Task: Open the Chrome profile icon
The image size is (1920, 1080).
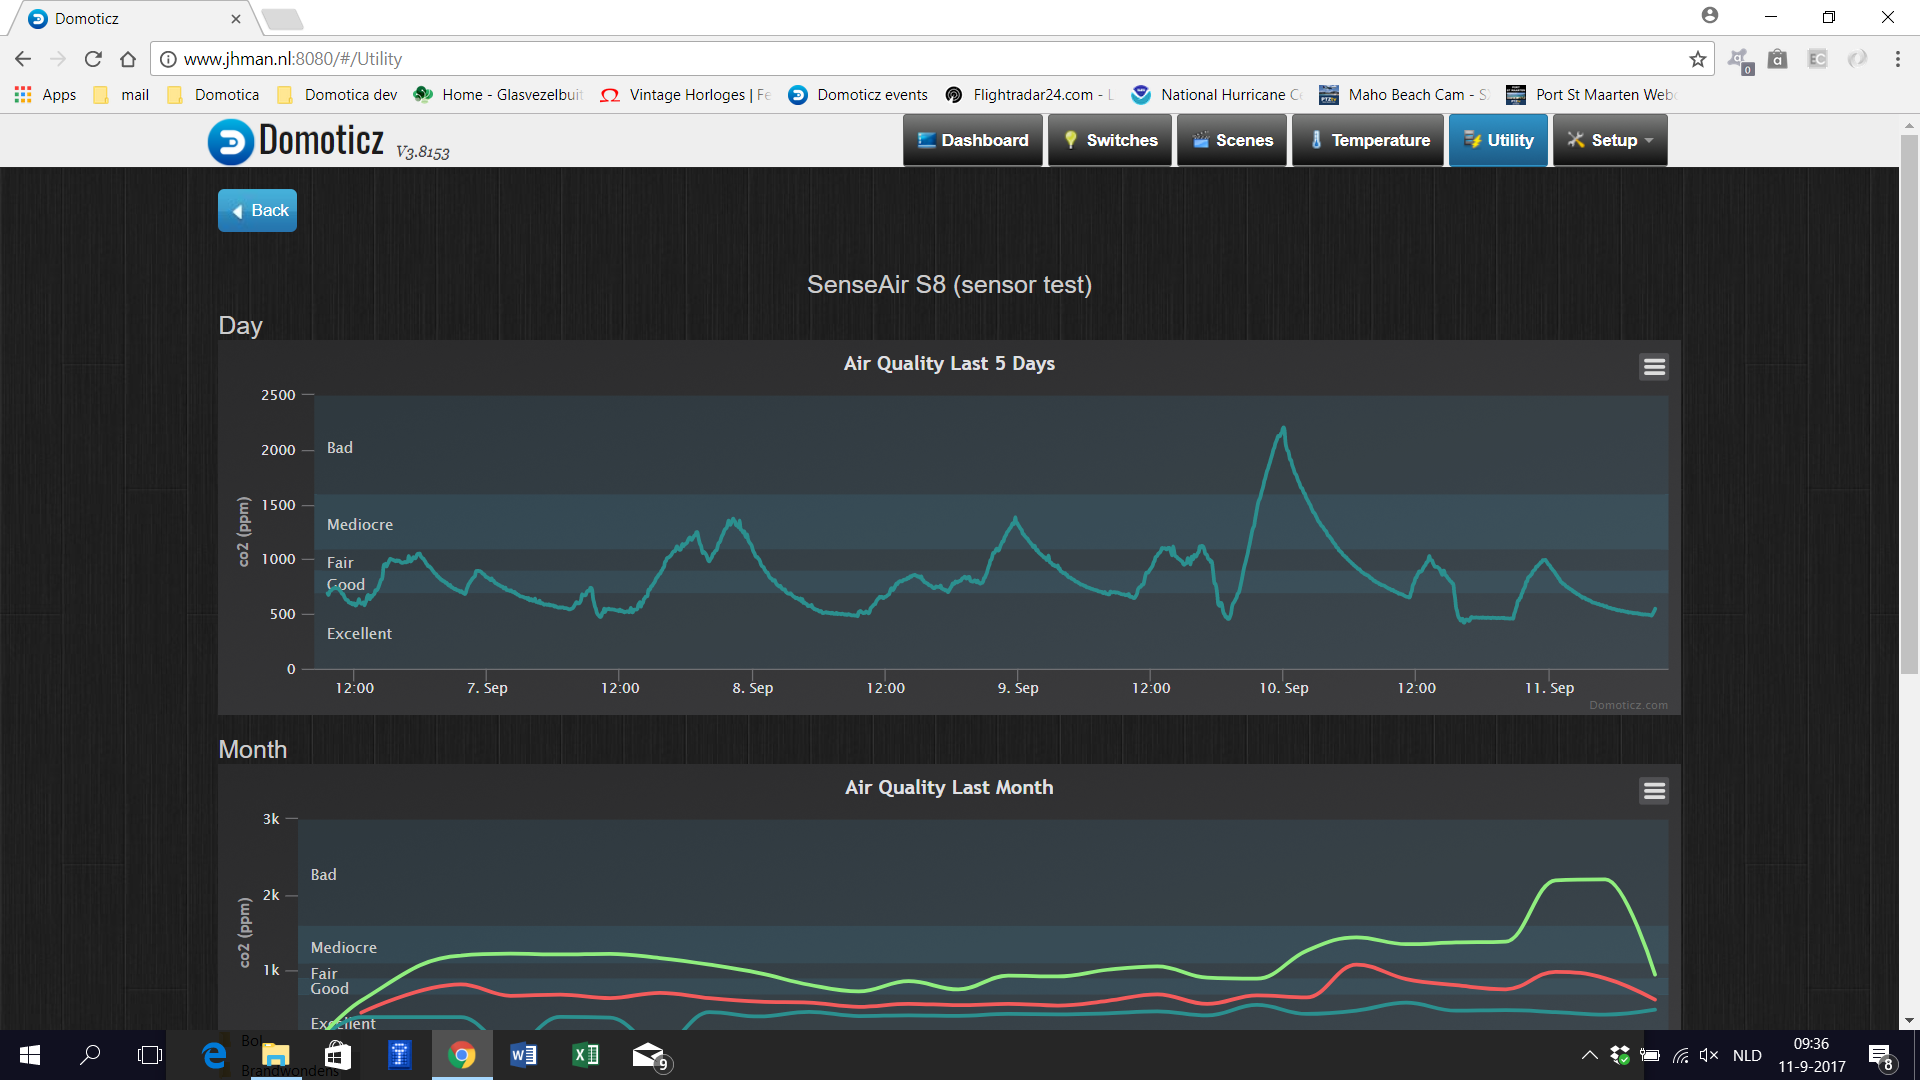Action: click(1710, 16)
